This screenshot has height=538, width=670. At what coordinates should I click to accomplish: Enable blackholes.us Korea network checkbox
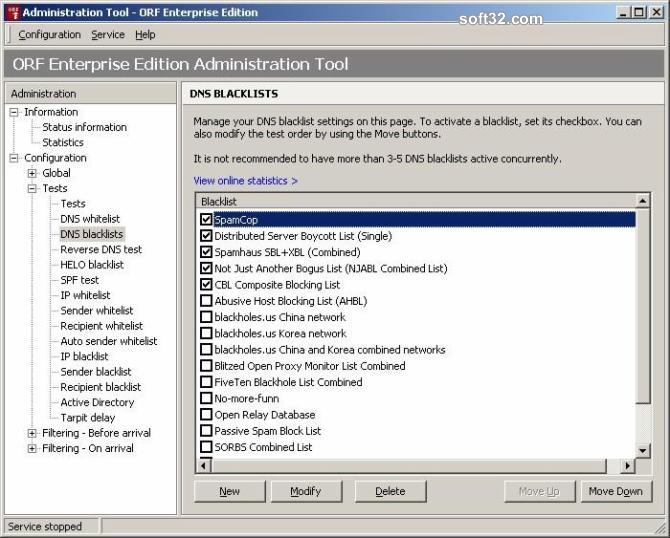[x=206, y=333]
